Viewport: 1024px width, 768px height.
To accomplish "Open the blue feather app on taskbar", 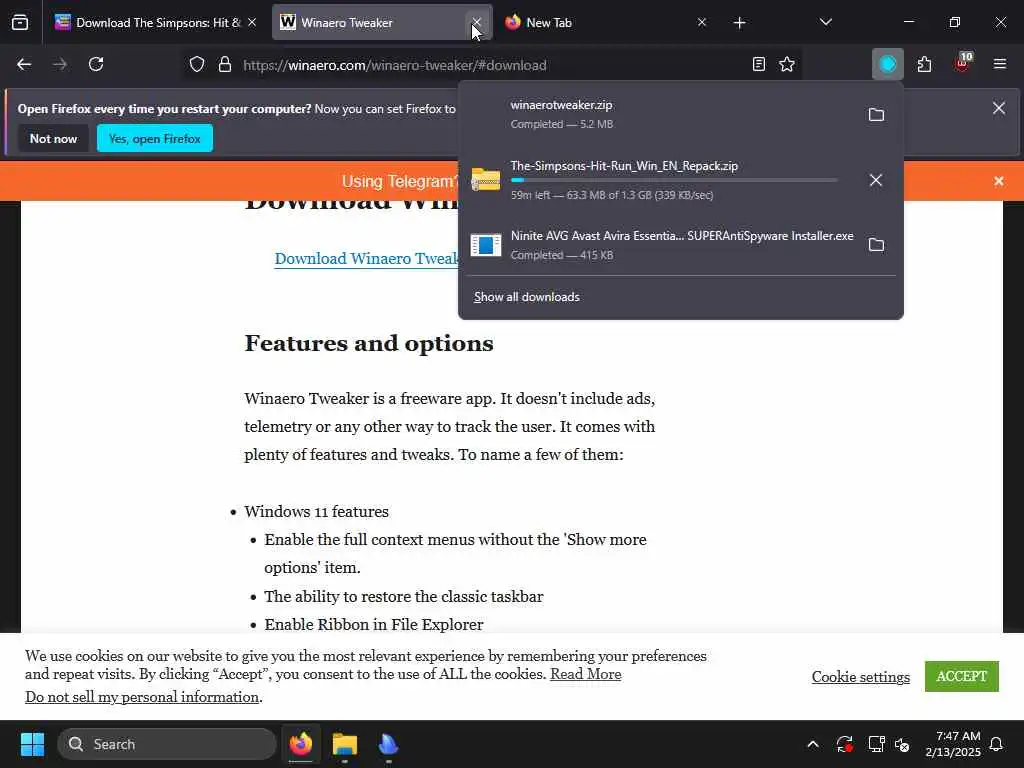I will coord(388,744).
